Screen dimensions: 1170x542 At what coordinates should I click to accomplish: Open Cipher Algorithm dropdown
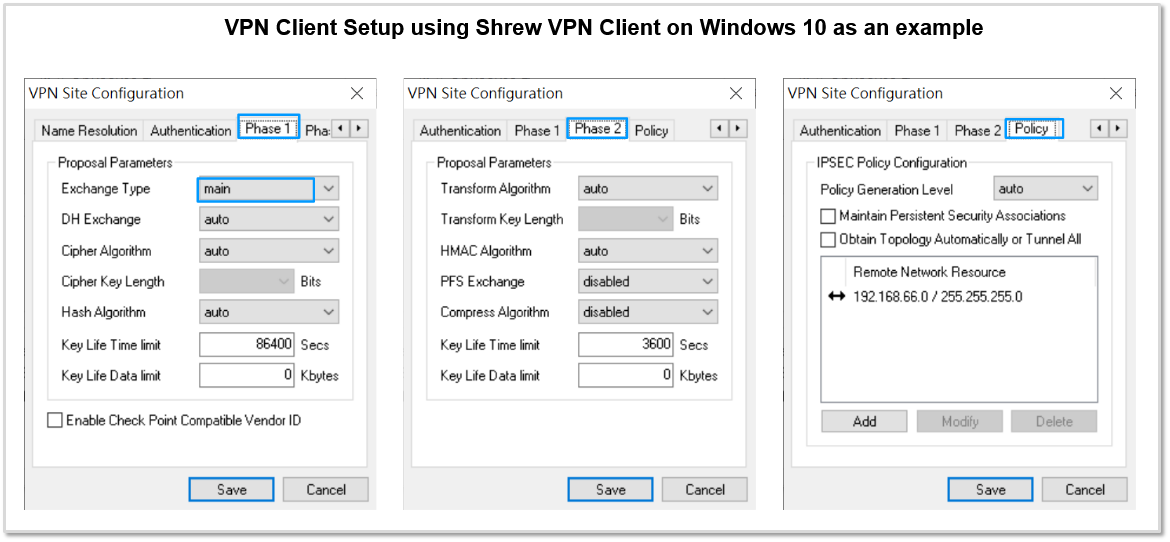point(269,251)
